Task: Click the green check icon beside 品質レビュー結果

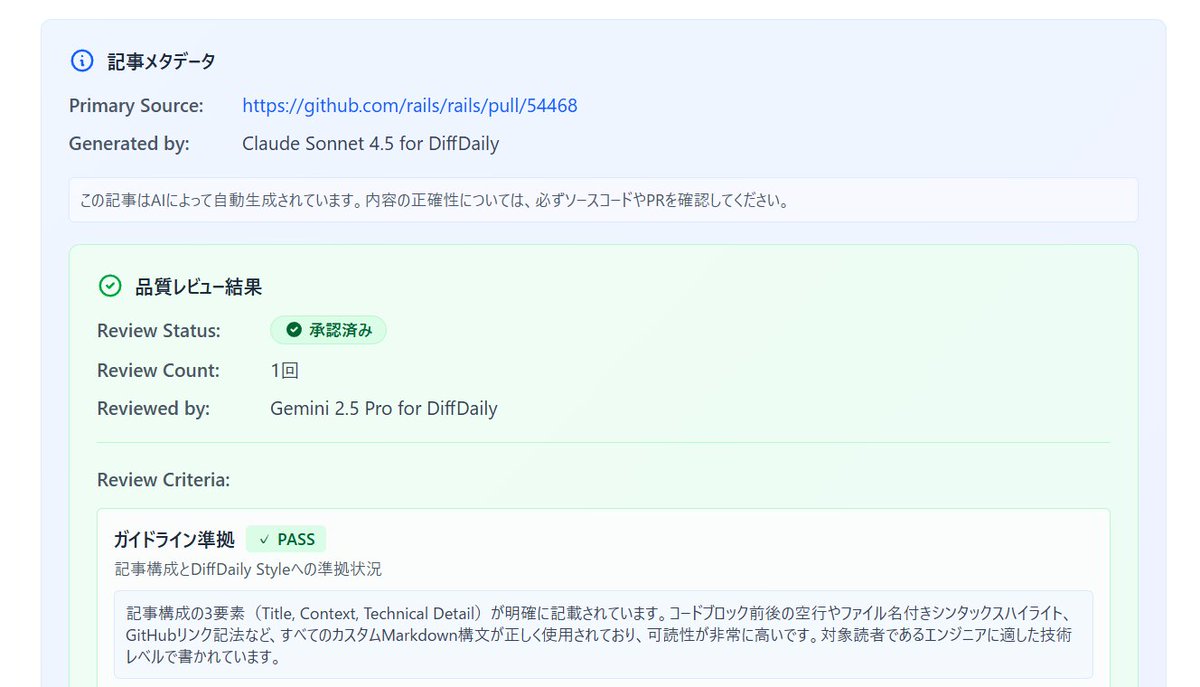Action: click(110, 287)
